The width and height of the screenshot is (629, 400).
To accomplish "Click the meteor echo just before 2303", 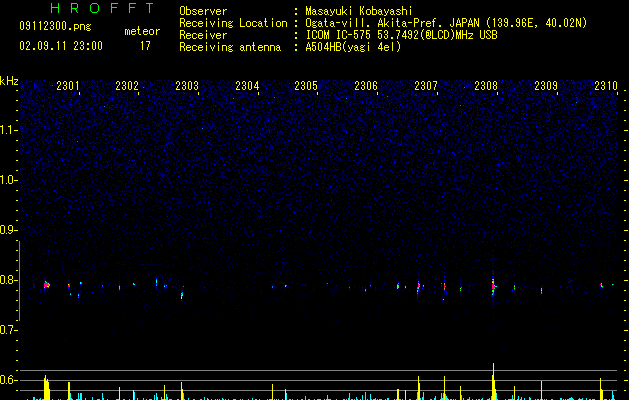I will tap(182, 295).
